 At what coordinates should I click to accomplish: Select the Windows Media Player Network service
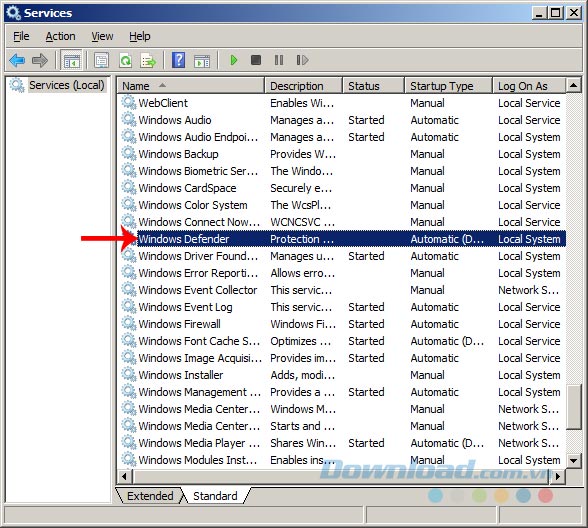(199, 443)
